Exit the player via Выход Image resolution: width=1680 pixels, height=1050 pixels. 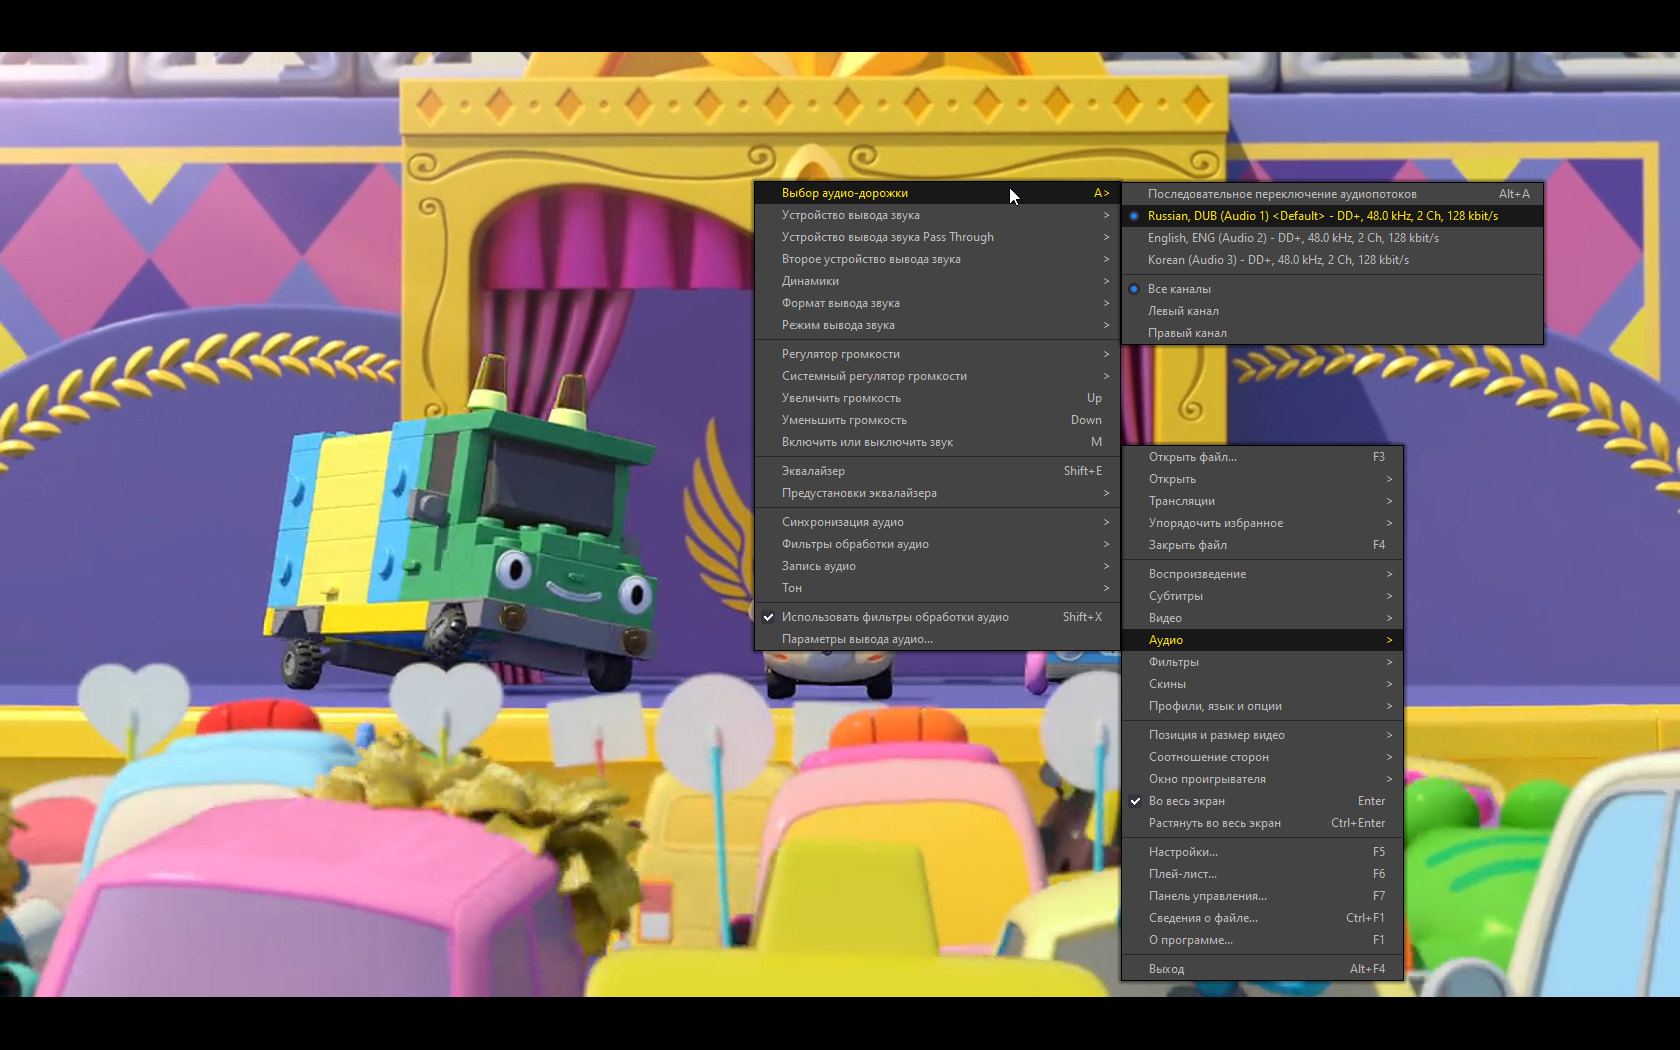coord(1165,968)
